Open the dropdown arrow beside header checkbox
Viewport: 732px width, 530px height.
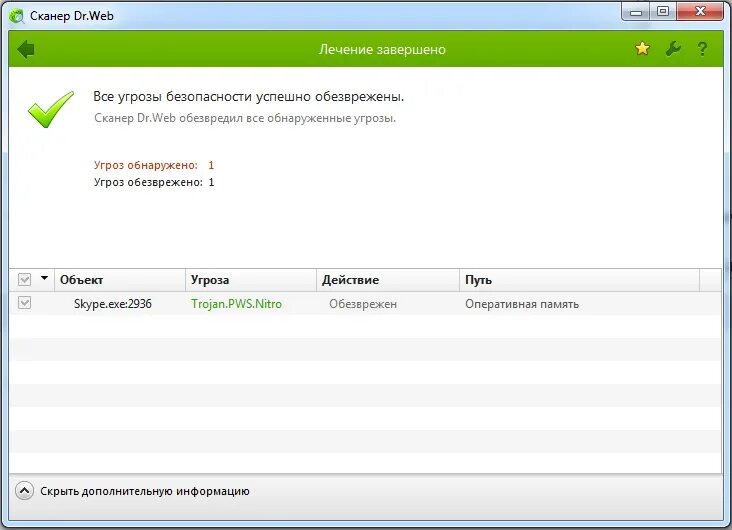pyautogui.click(x=44, y=278)
